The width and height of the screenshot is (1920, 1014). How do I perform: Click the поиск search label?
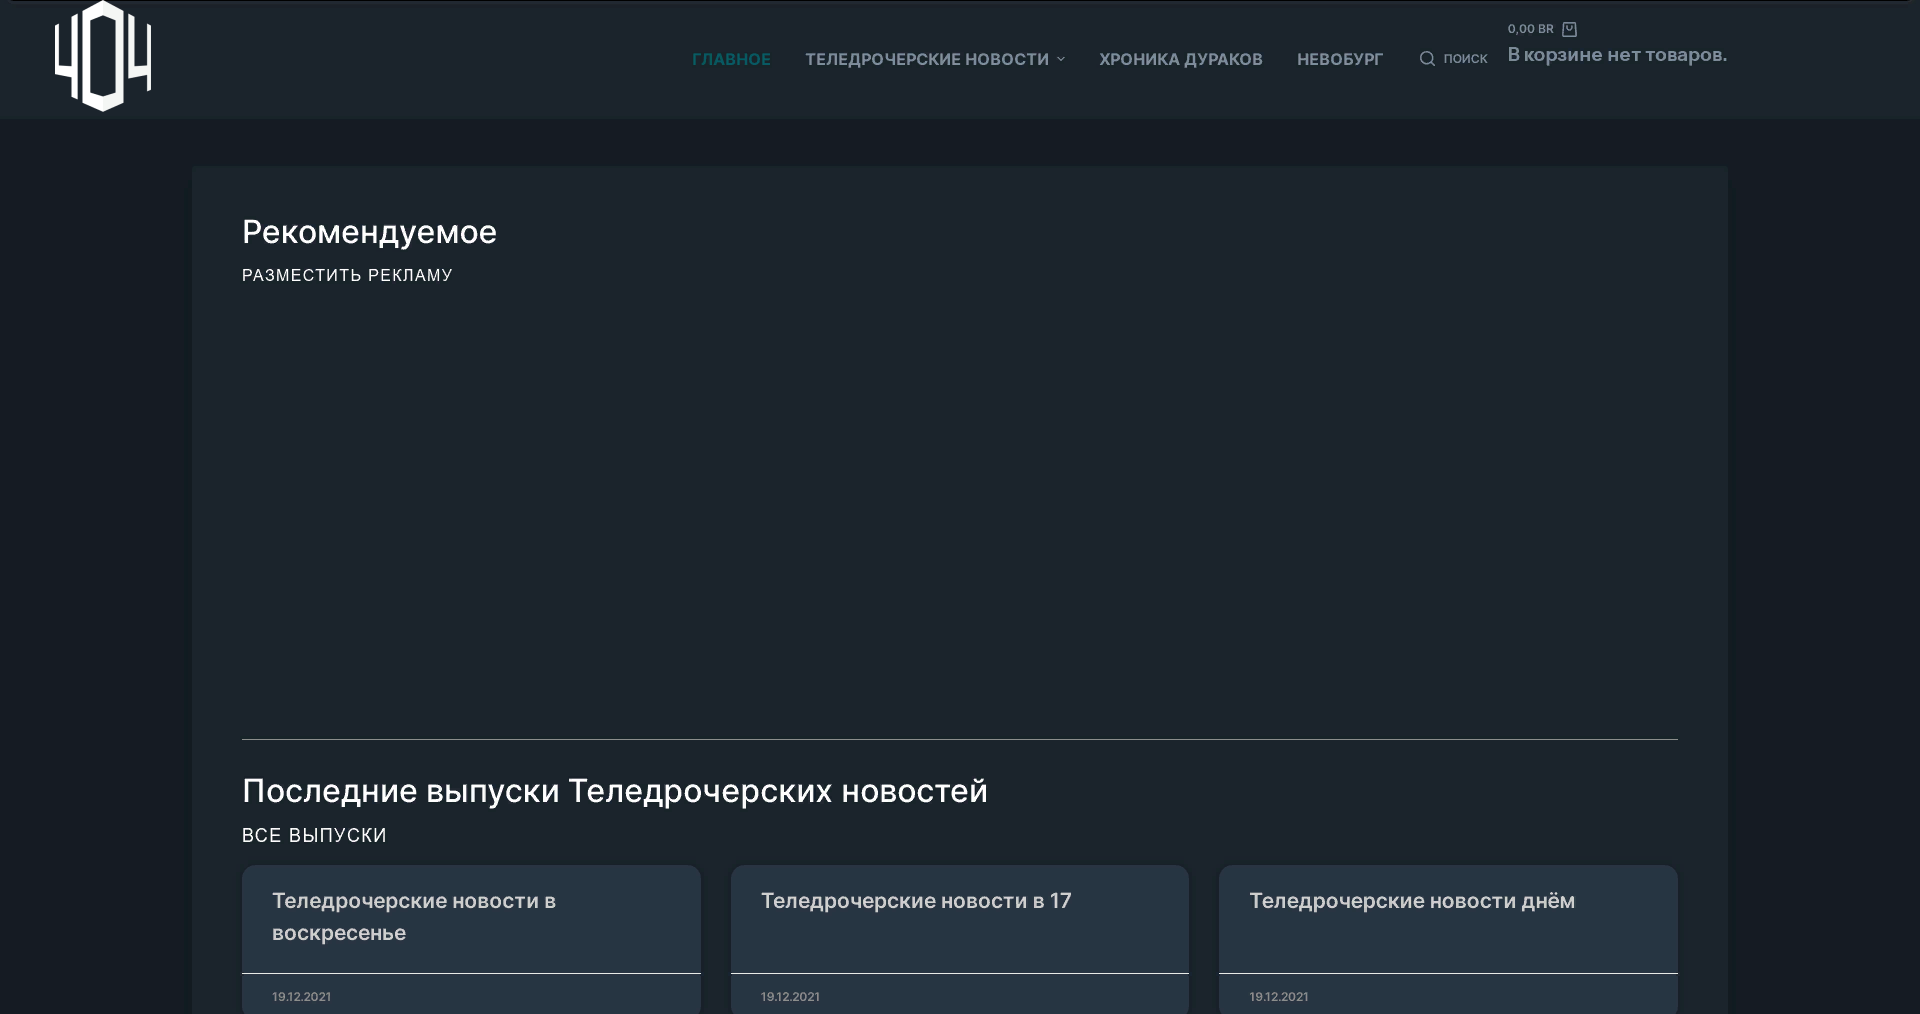[x=1465, y=59]
